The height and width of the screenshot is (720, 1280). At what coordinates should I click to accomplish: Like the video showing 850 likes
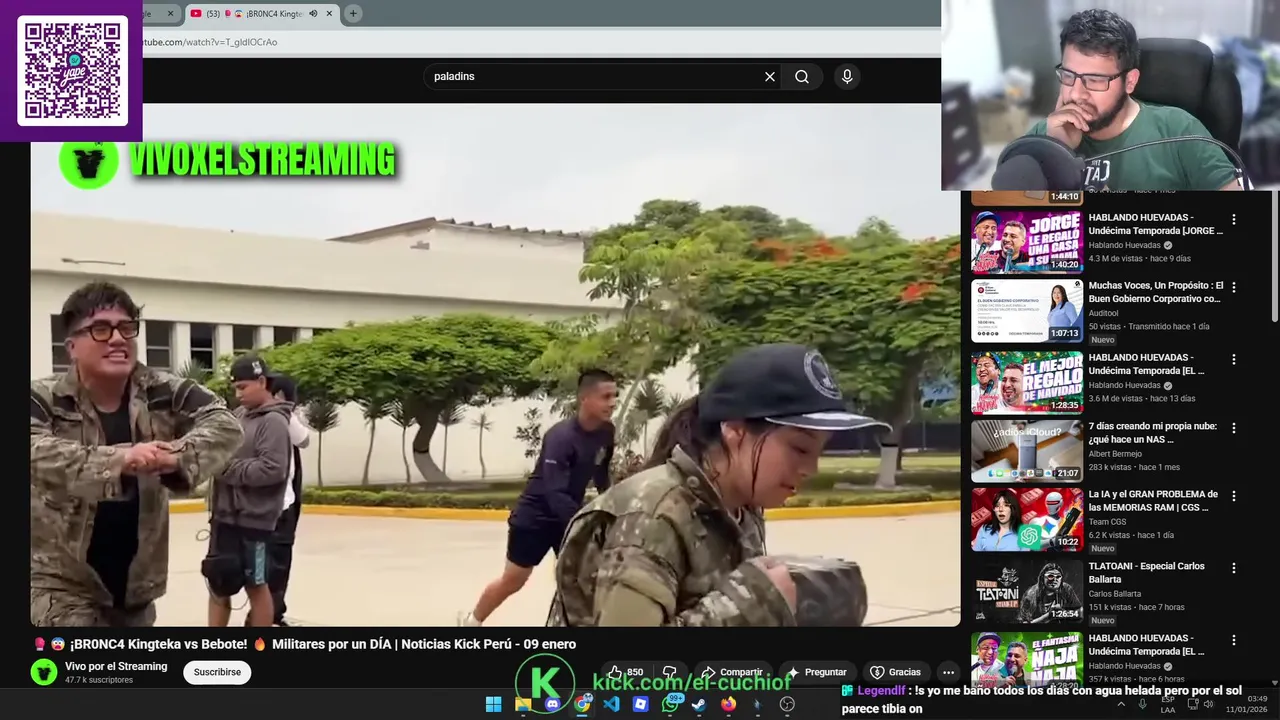tap(626, 672)
